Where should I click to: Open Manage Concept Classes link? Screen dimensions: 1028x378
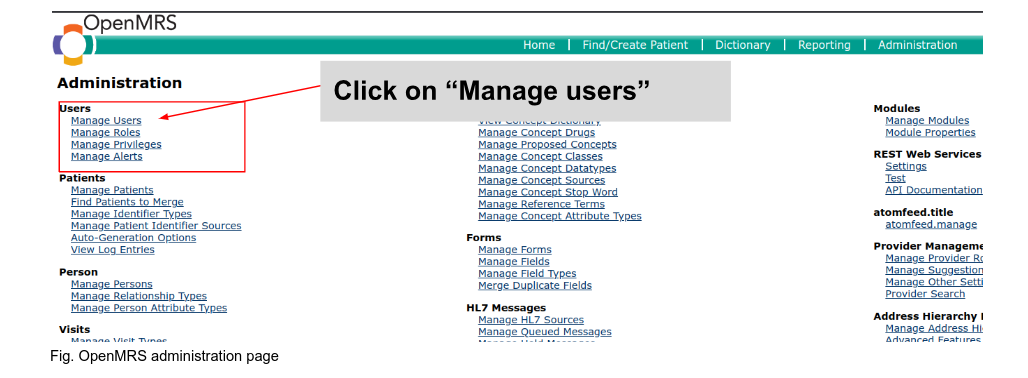(540, 156)
